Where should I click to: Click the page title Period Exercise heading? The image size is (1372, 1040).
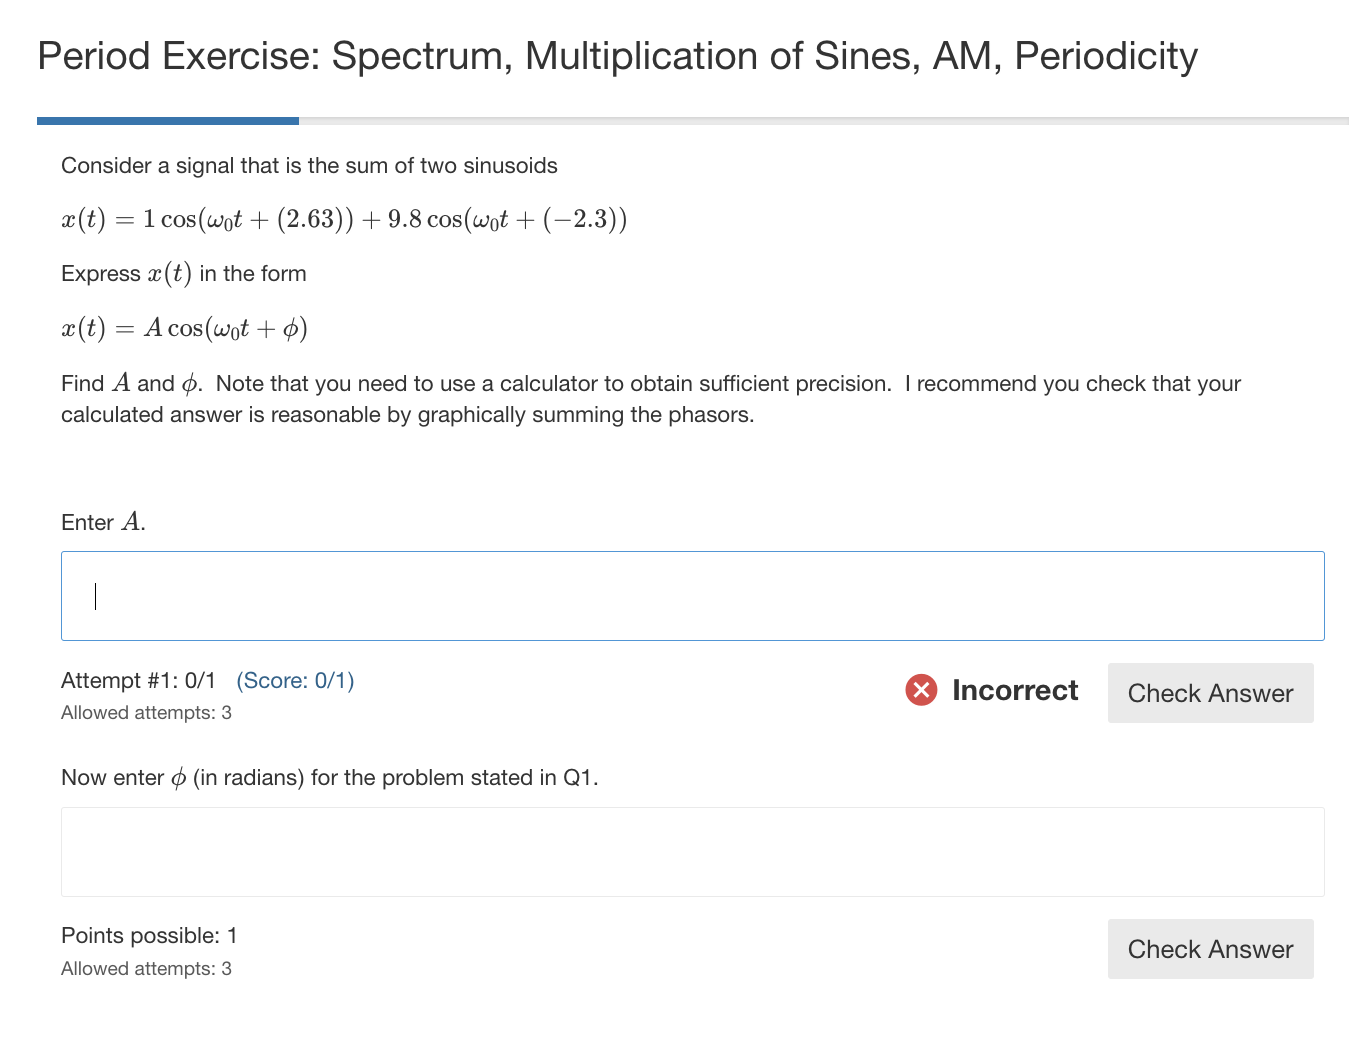click(x=617, y=57)
